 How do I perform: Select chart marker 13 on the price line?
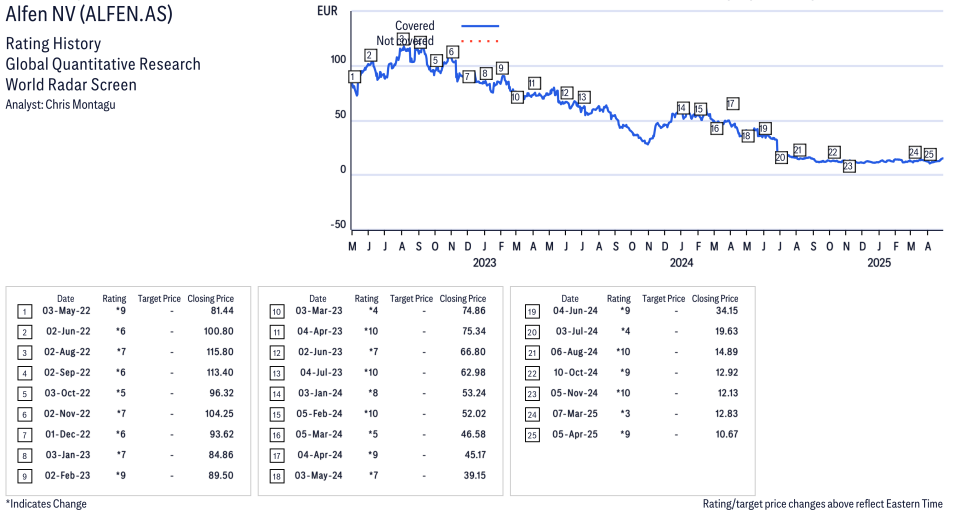583,97
